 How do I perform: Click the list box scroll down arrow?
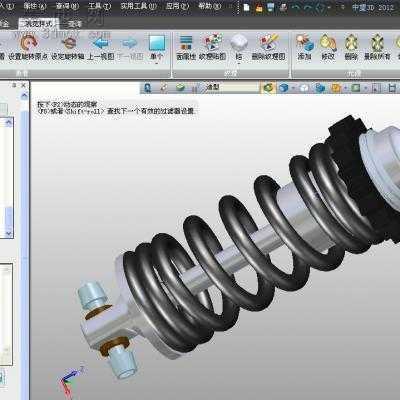click(9, 233)
